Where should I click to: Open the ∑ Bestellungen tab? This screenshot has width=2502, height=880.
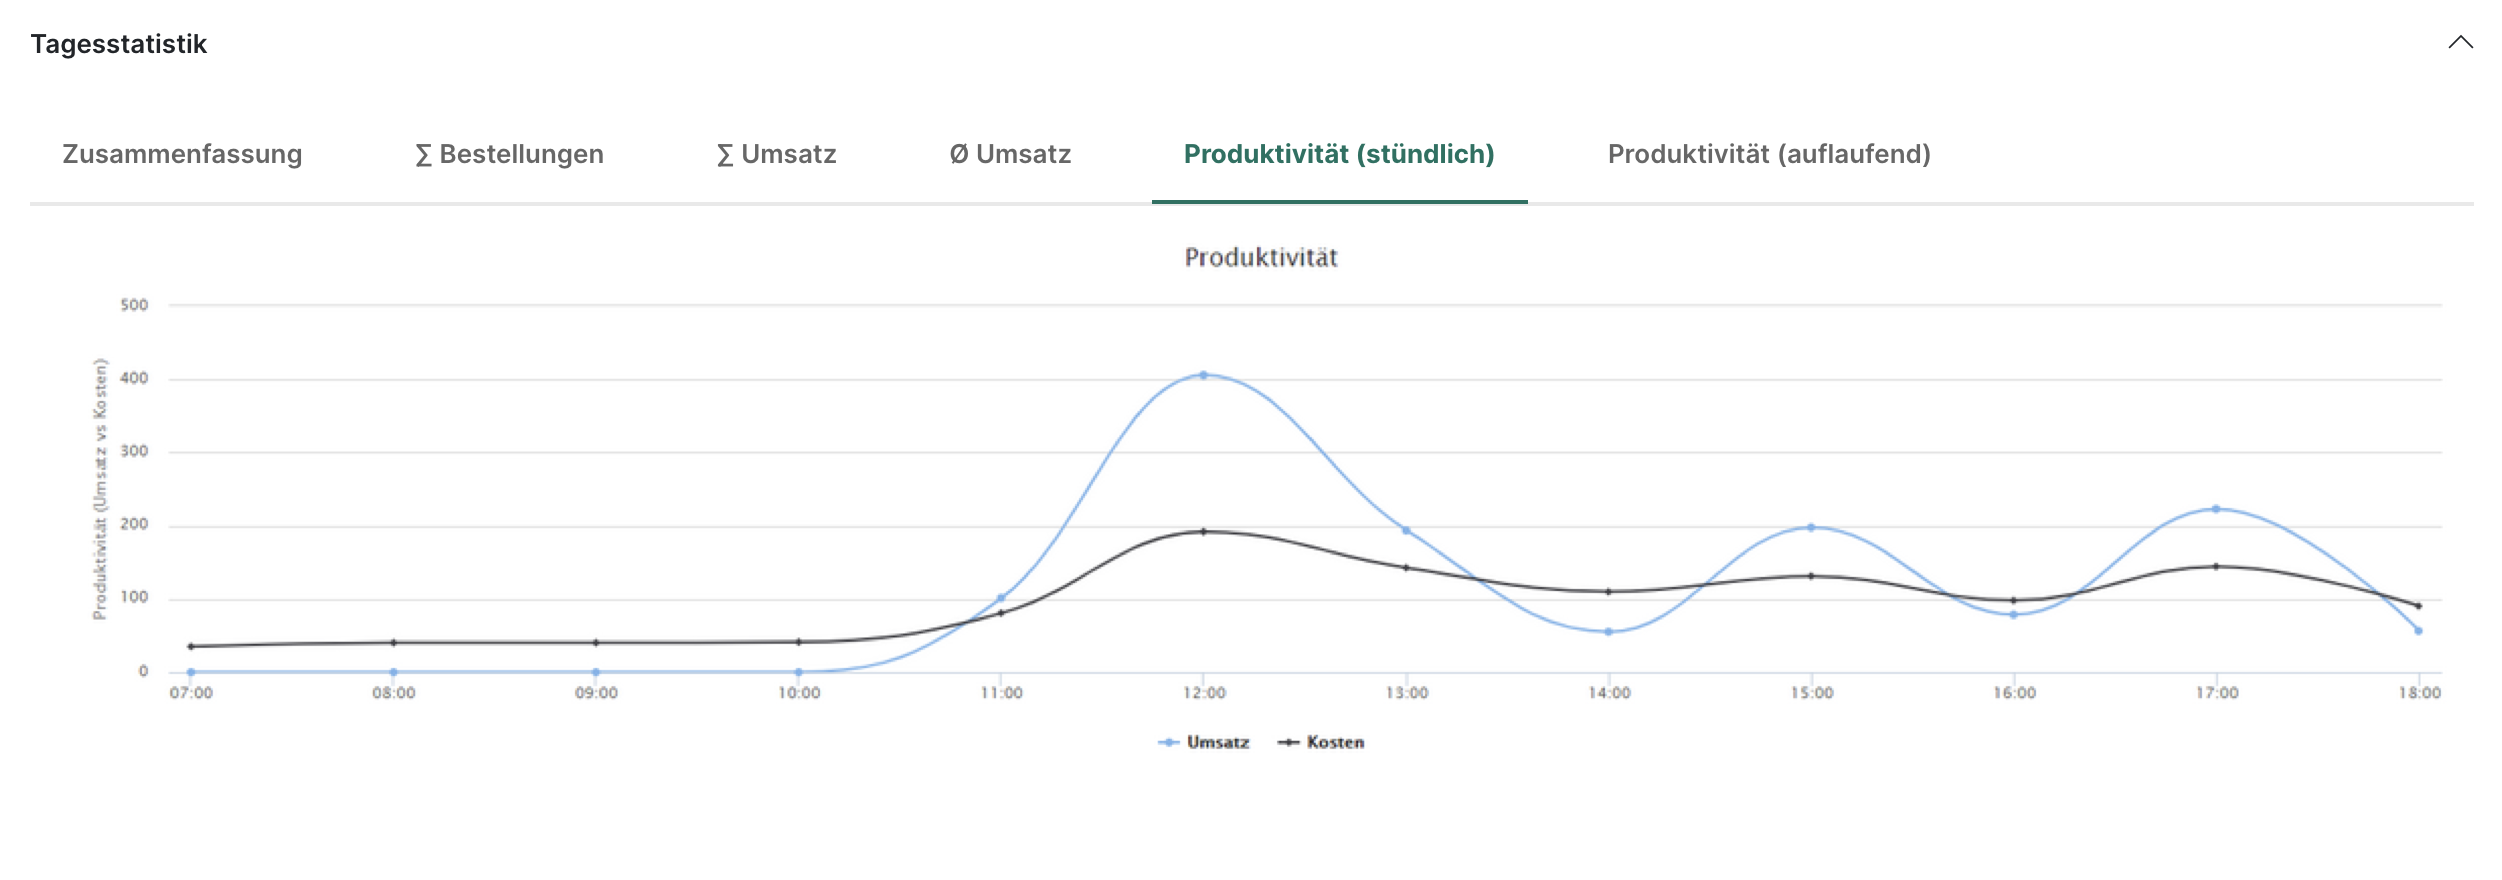point(509,154)
